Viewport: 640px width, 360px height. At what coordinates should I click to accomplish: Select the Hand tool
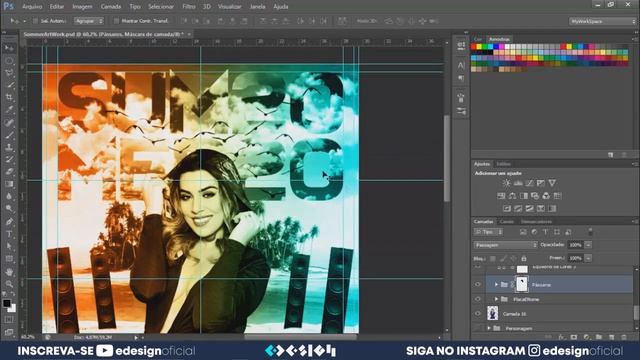pos(9,271)
